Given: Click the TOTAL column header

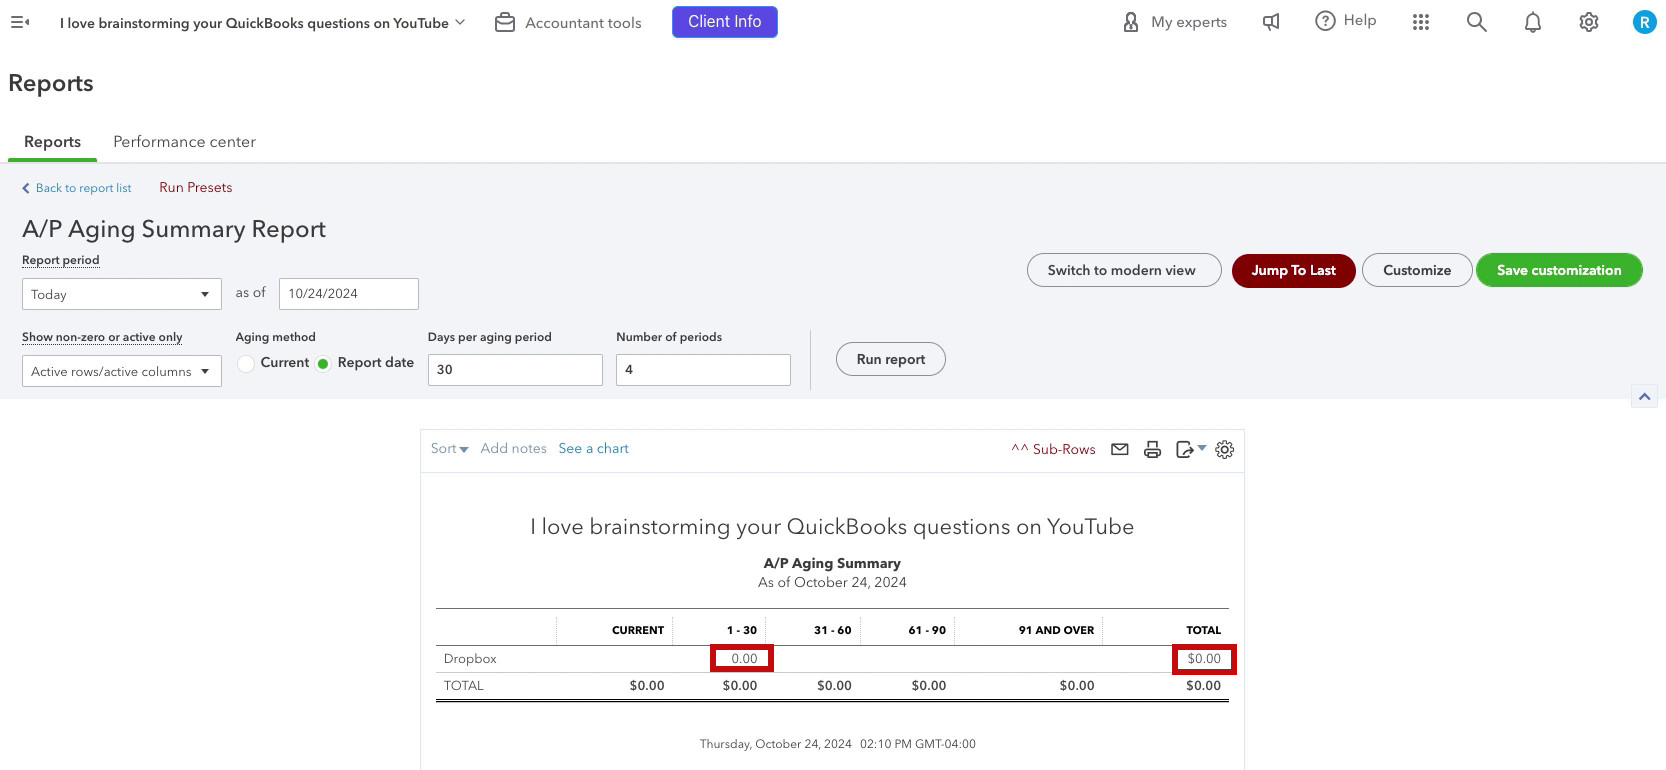Looking at the screenshot, I should tap(1203, 630).
